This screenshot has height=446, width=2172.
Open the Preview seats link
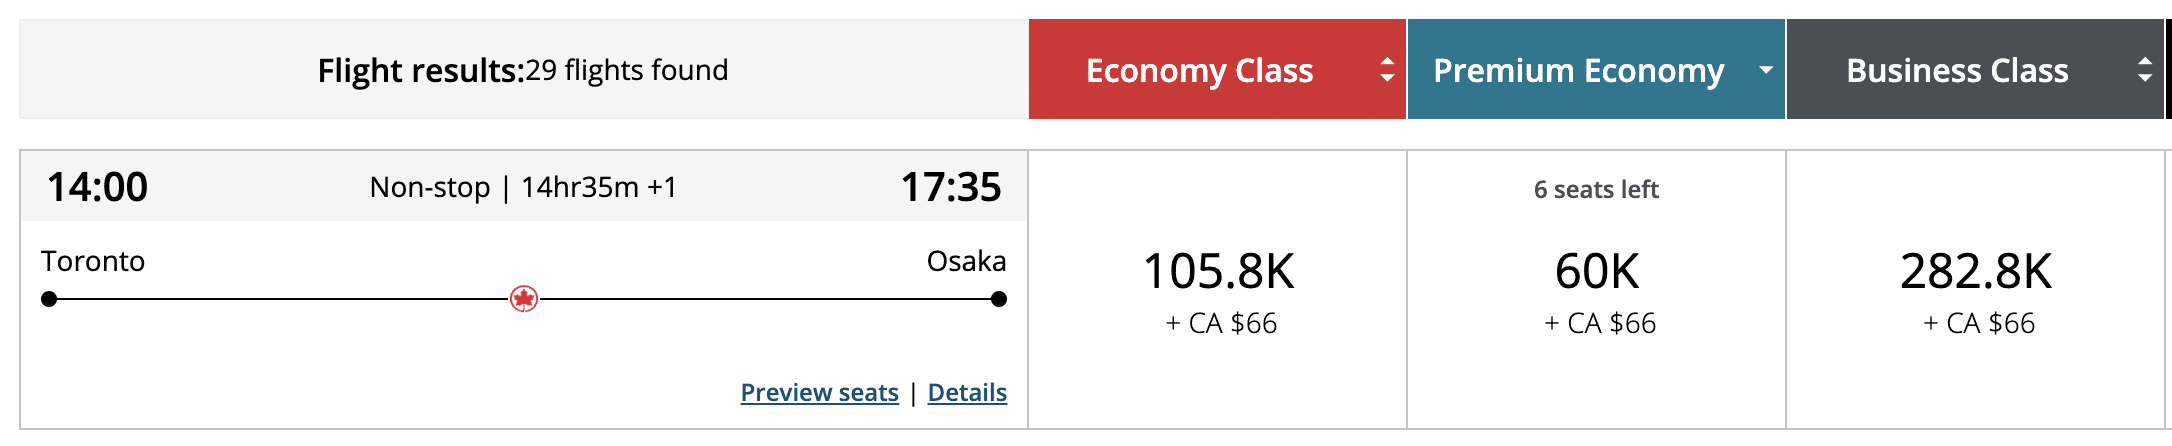pyautogui.click(x=819, y=393)
